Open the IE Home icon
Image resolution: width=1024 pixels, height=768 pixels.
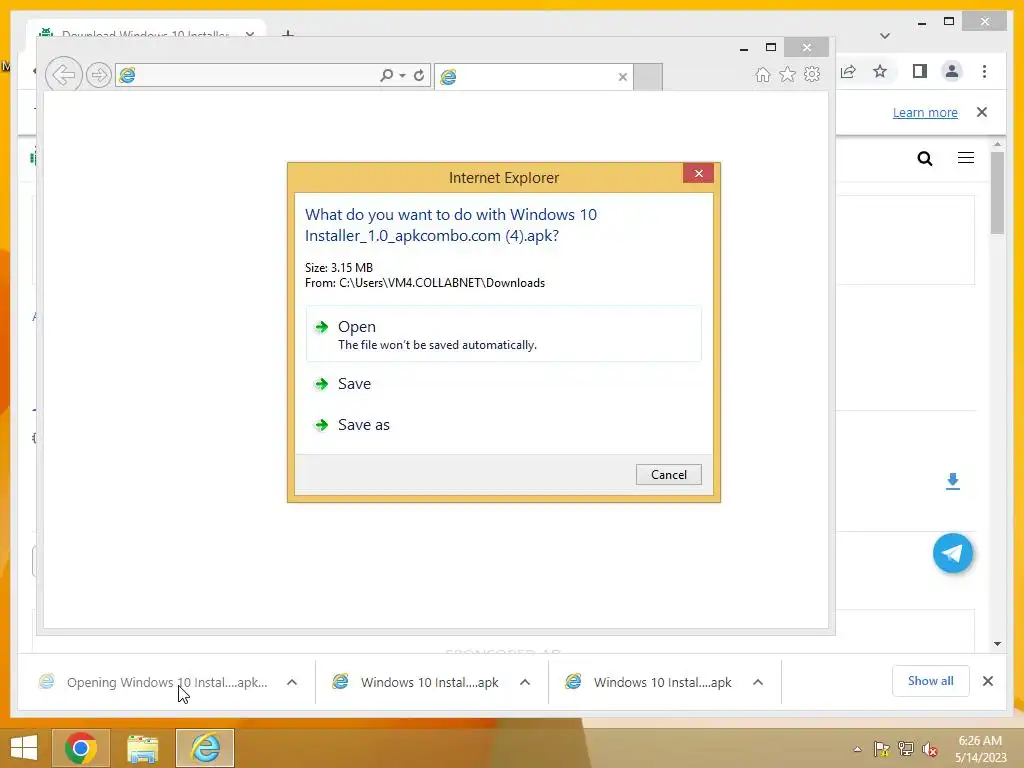pyautogui.click(x=763, y=75)
